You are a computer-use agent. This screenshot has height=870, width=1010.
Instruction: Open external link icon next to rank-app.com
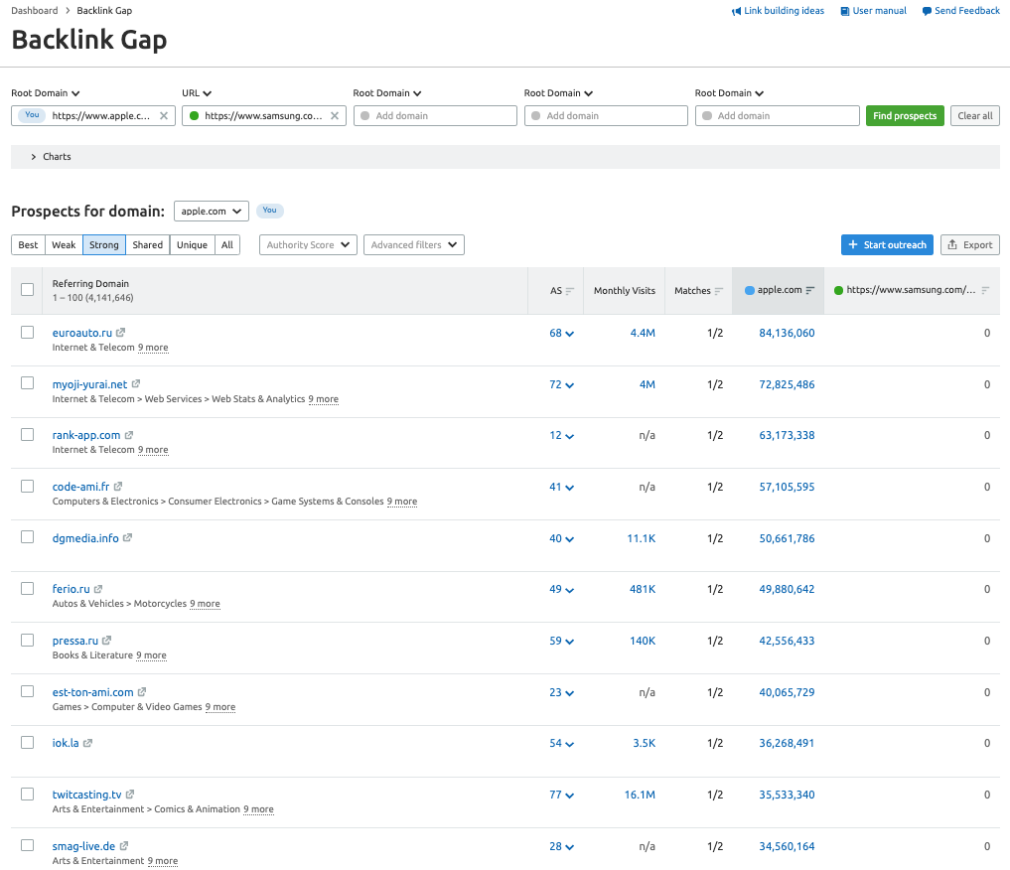(129, 435)
